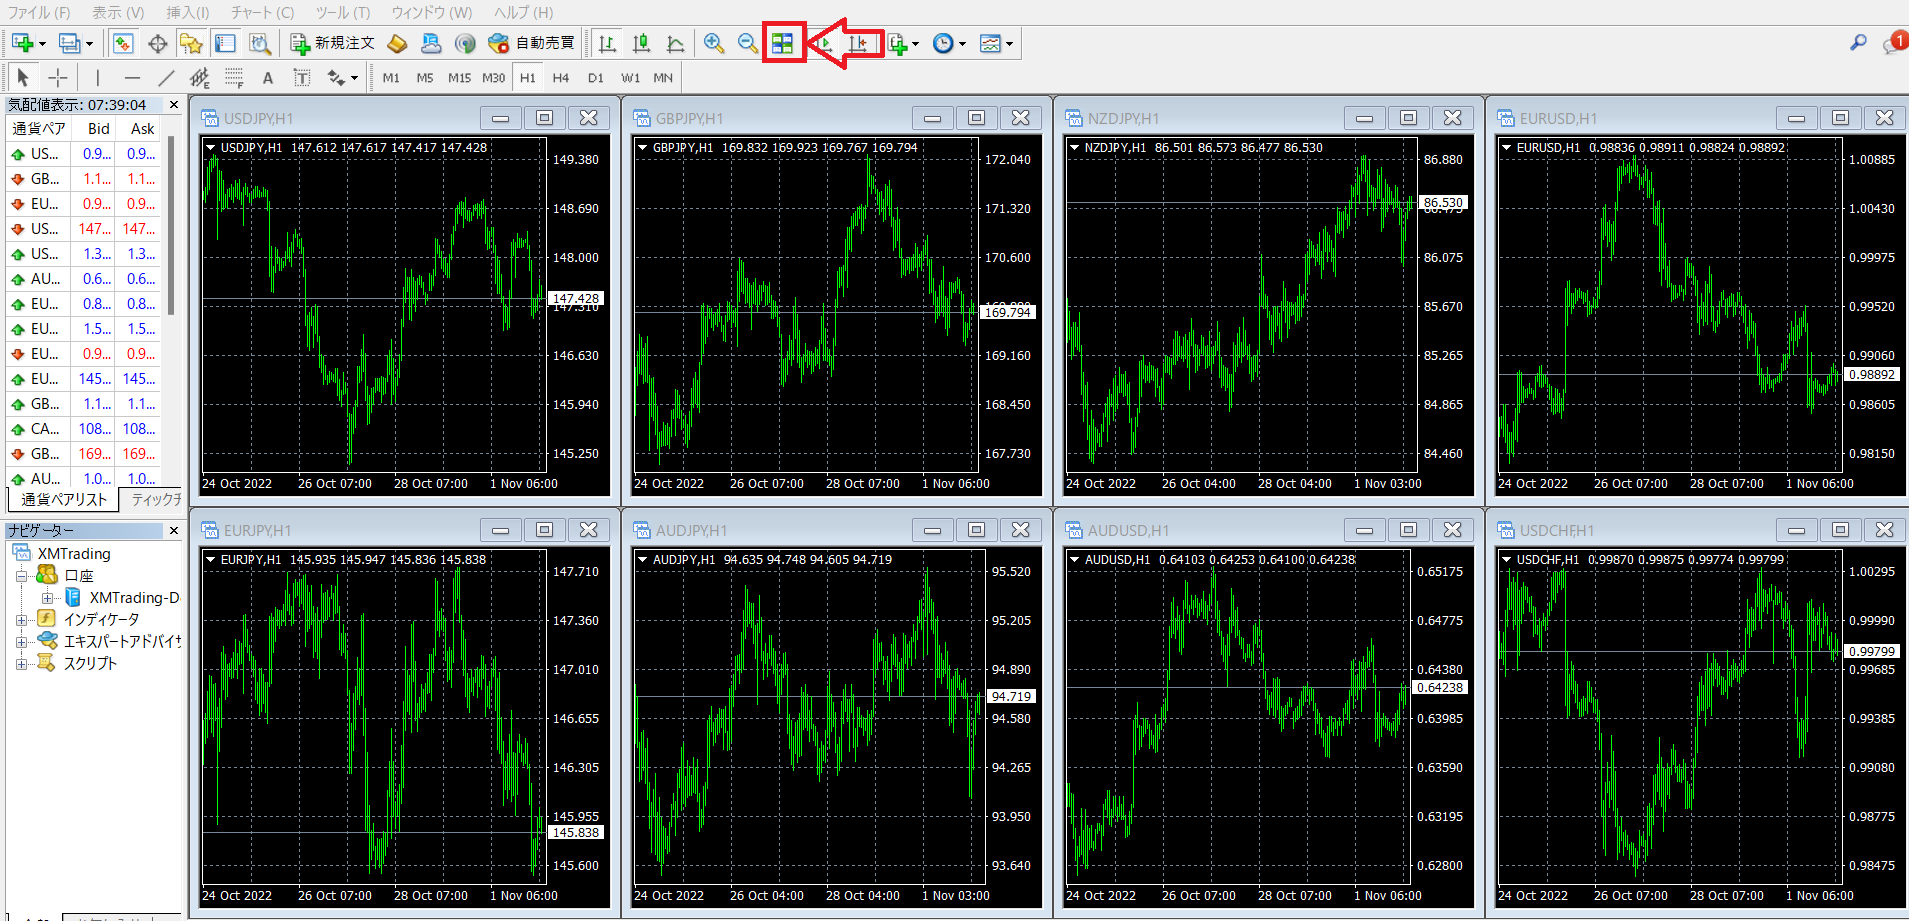The width and height of the screenshot is (1909, 921).
Task: Select the H4 timeframe button
Action: 561,78
